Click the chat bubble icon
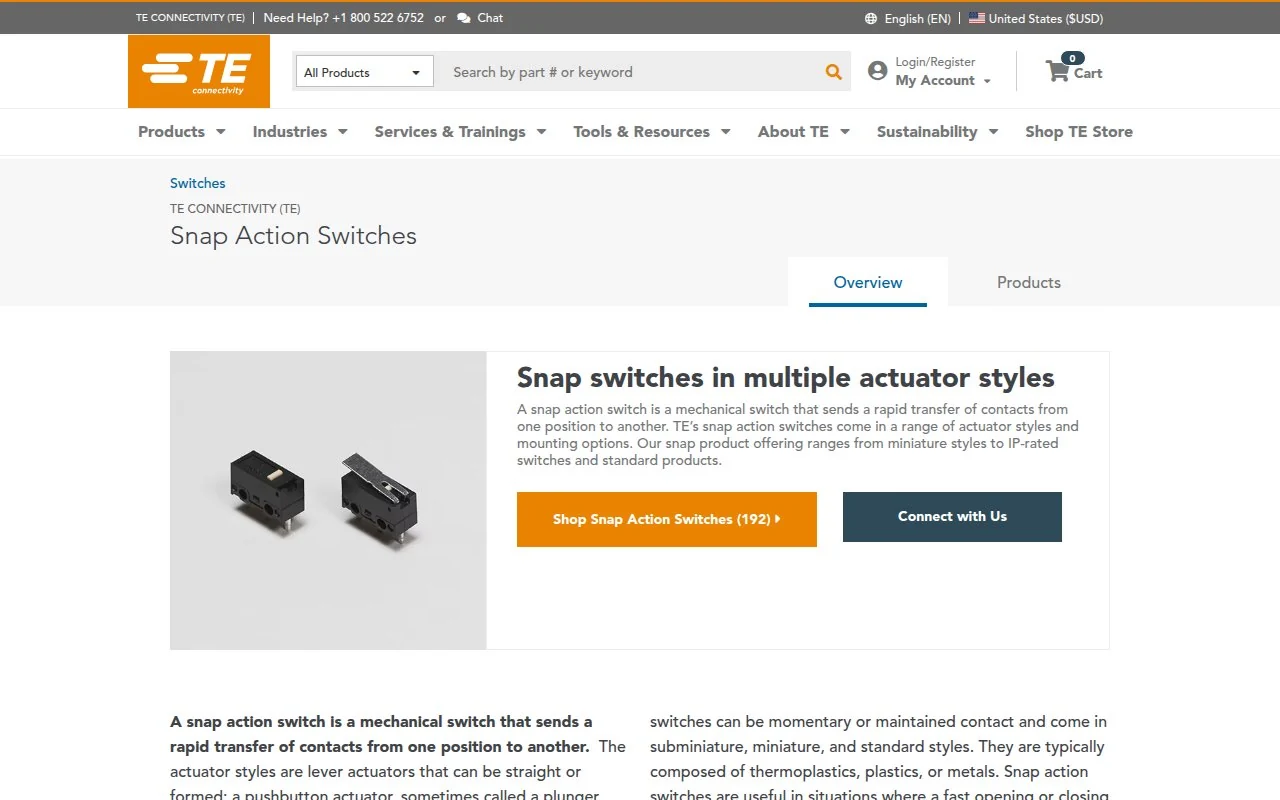This screenshot has height=800, width=1280. (464, 18)
